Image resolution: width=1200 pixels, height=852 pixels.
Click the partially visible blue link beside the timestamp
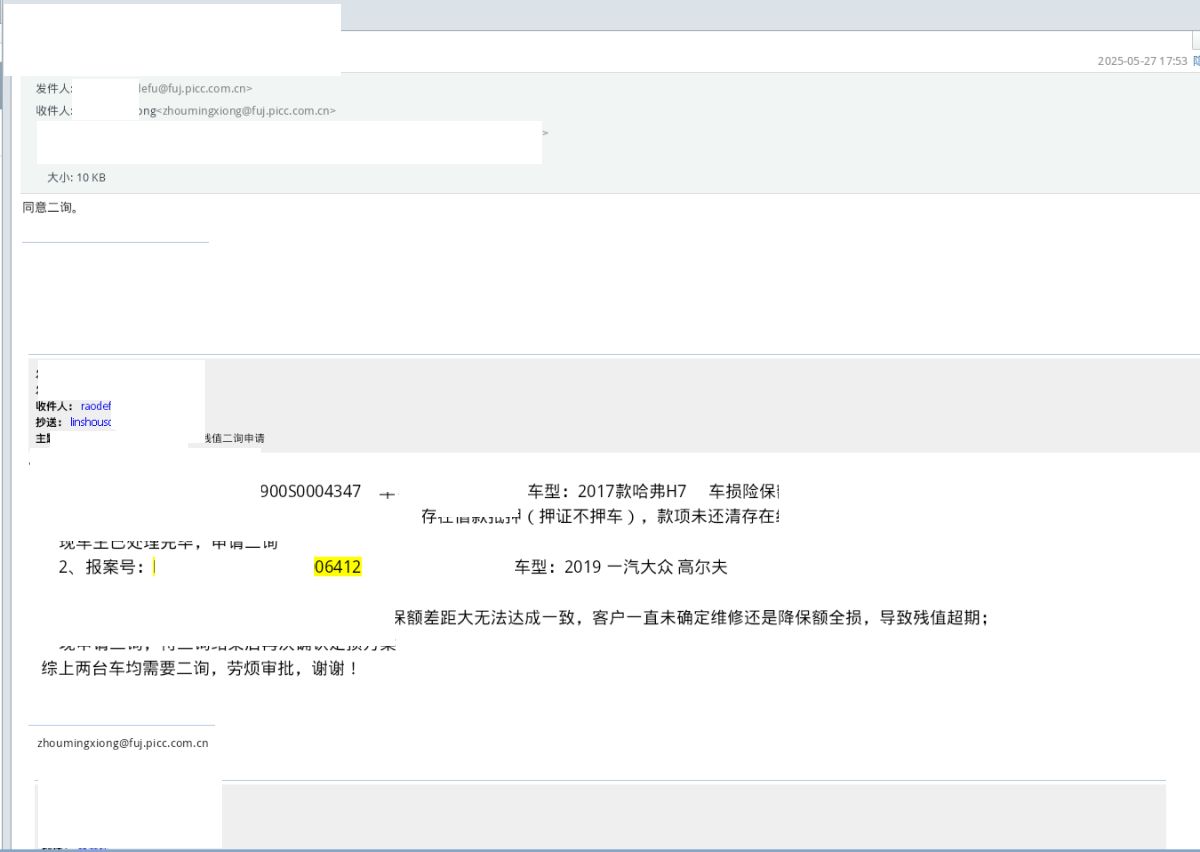coord(1196,61)
